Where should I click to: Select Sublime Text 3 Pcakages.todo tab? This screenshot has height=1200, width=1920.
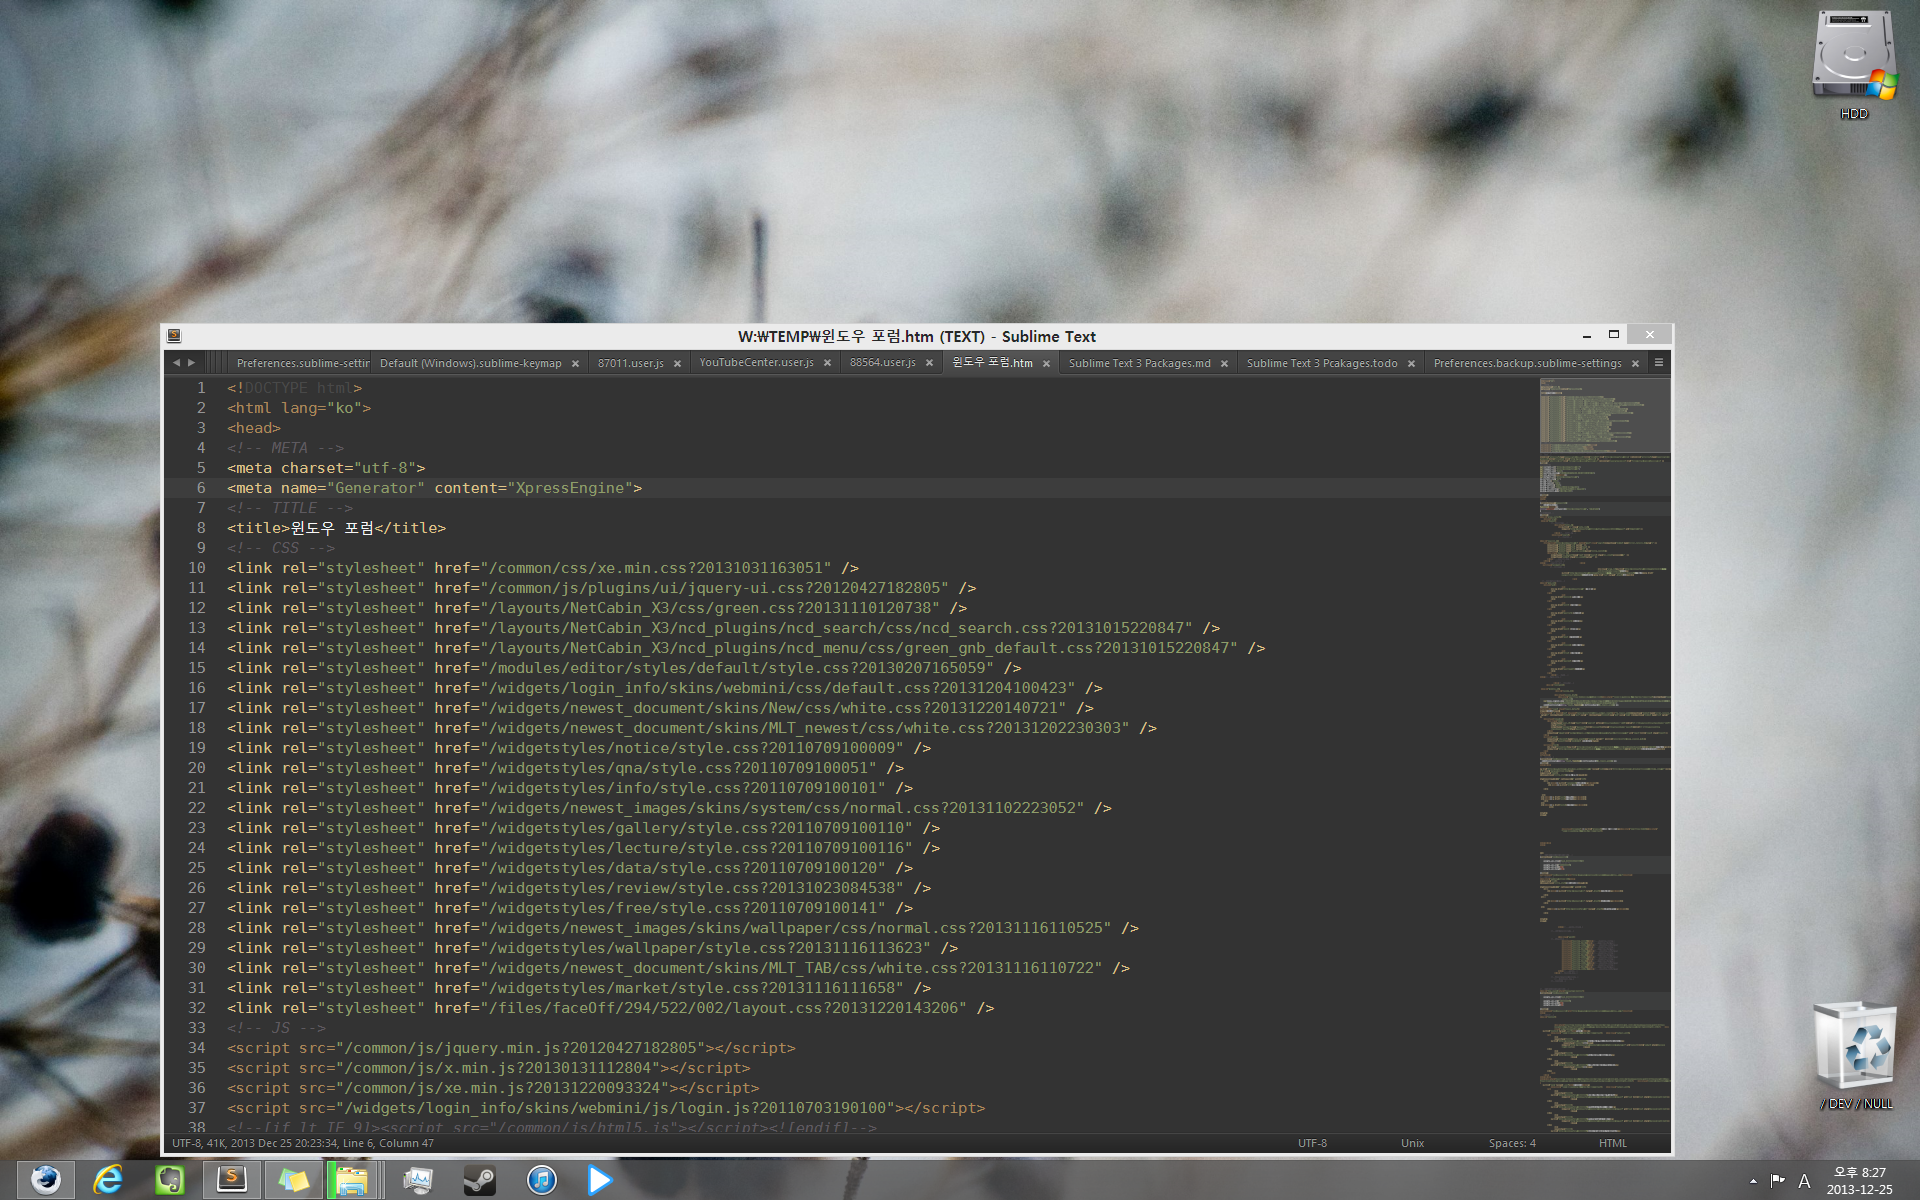[1322, 363]
